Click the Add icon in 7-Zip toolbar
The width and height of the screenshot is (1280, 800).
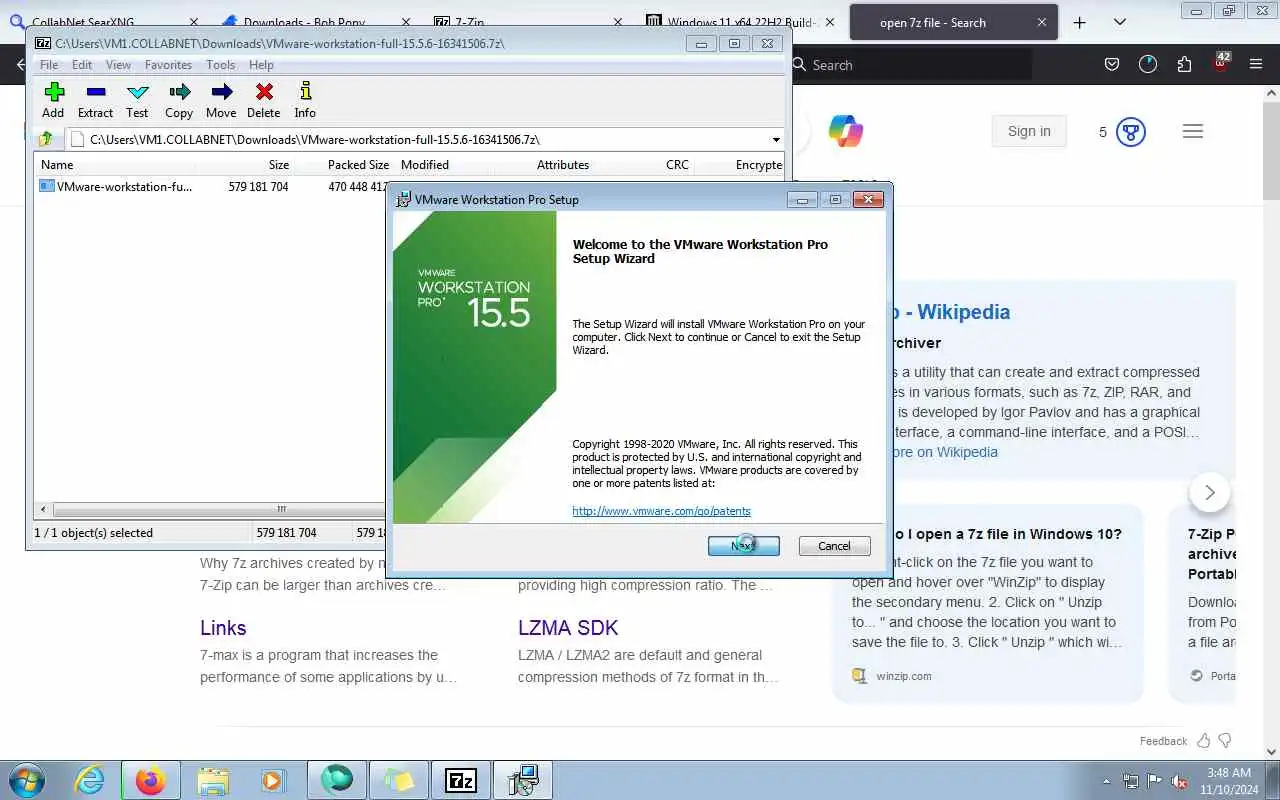point(54,92)
